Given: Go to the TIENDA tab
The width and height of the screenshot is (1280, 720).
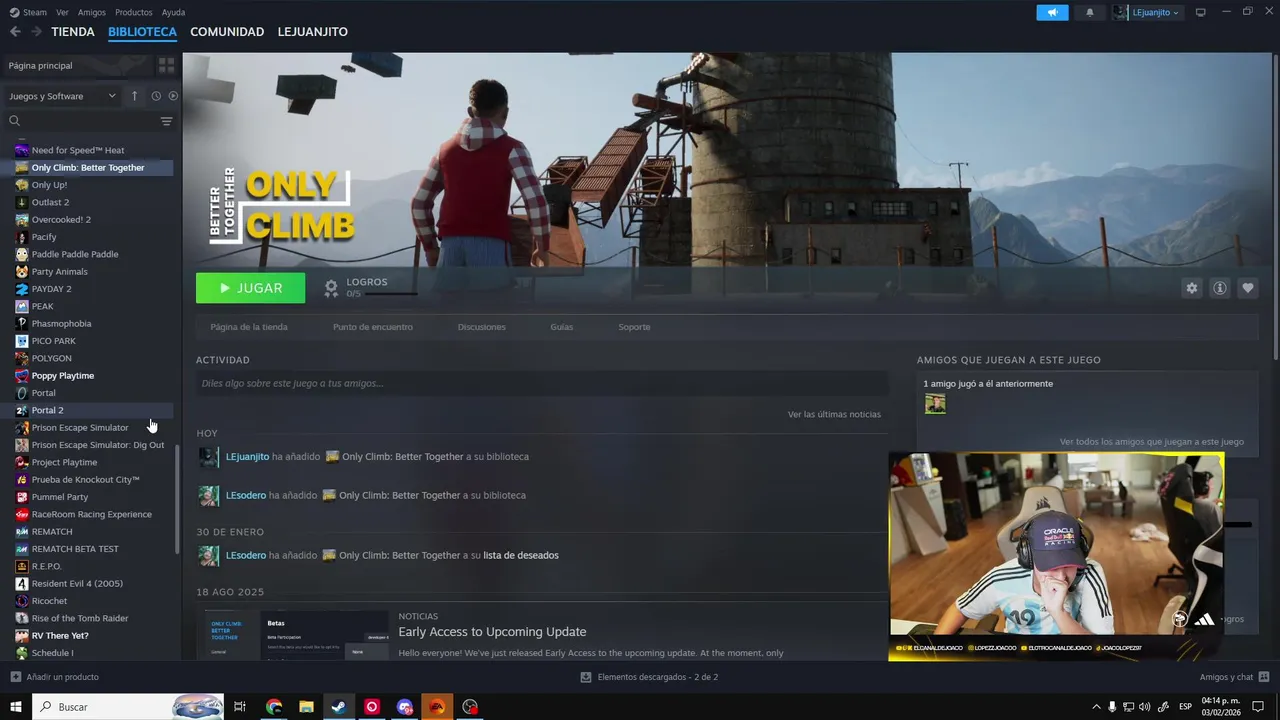Looking at the screenshot, I should 73,32.
